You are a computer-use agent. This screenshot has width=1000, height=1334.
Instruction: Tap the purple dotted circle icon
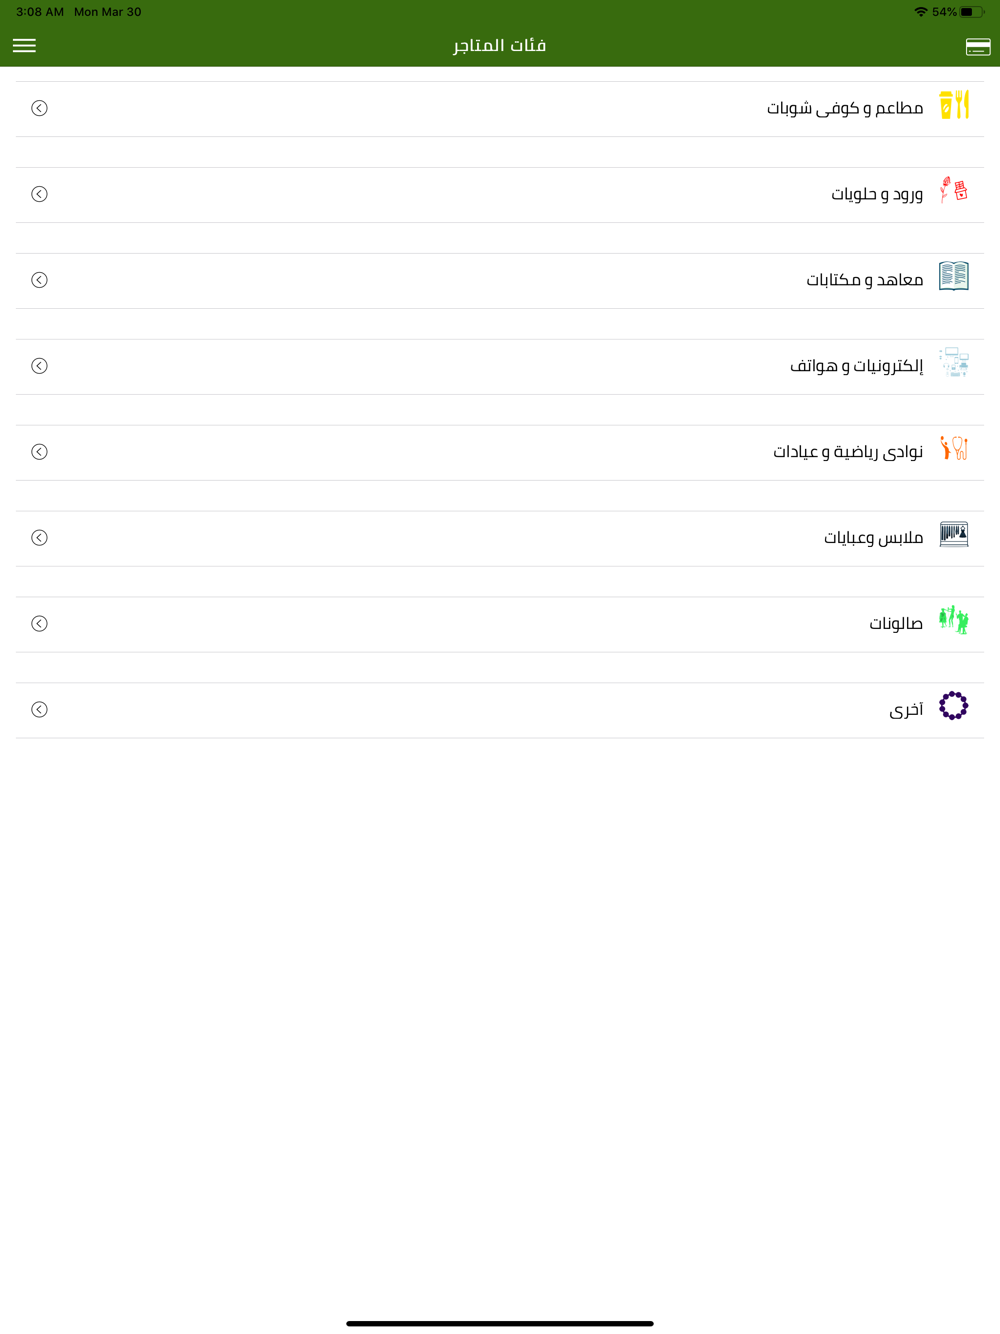click(x=954, y=706)
